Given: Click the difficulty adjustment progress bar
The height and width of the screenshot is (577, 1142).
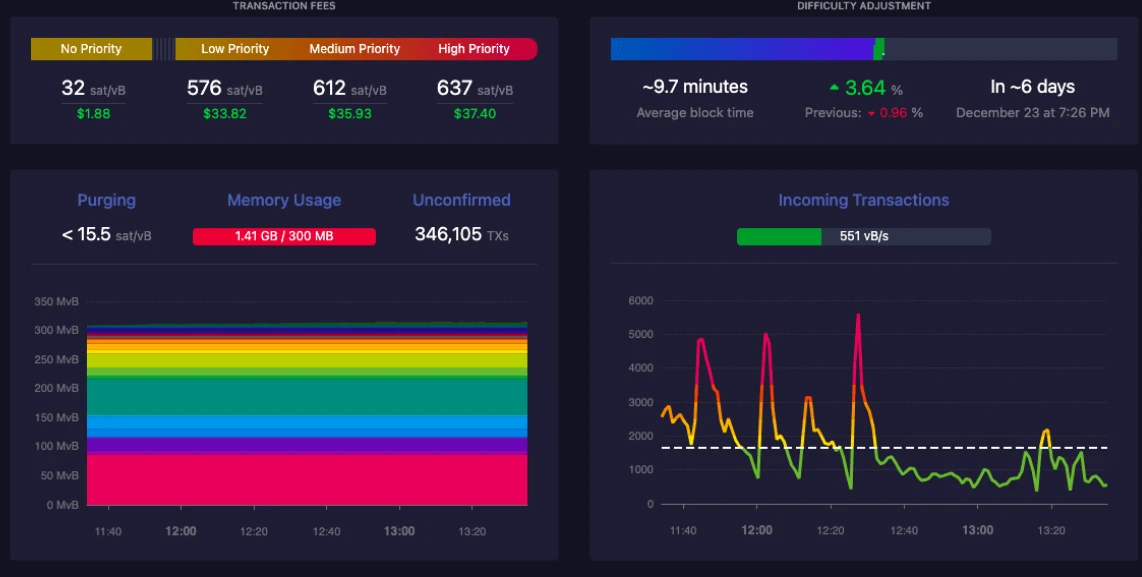Looking at the screenshot, I should (864, 49).
